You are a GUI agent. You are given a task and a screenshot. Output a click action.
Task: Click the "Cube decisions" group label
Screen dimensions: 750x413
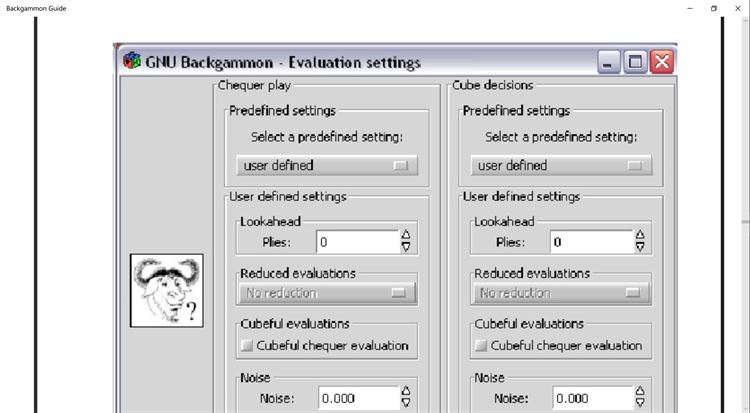pyautogui.click(x=493, y=85)
